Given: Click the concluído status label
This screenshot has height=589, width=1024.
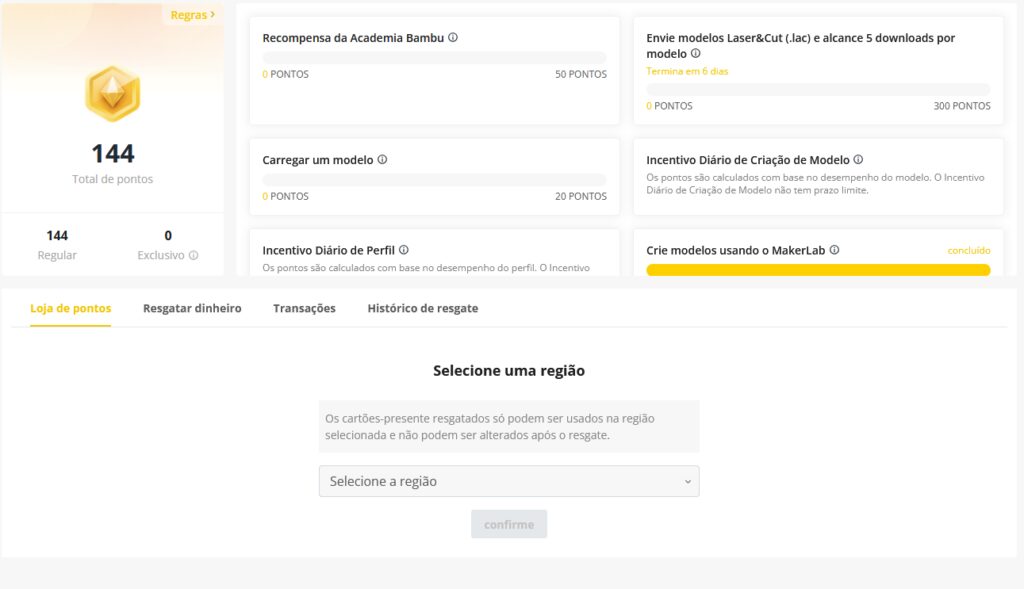Looking at the screenshot, I should pyautogui.click(x=969, y=250).
